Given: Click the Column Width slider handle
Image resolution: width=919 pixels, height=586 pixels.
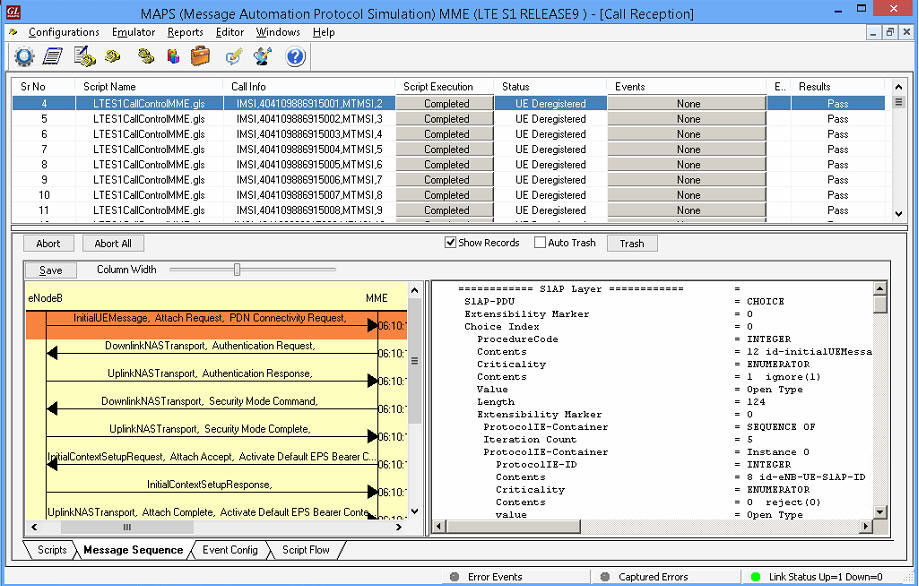Looking at the screenshot, I should [x=237, y=269].
